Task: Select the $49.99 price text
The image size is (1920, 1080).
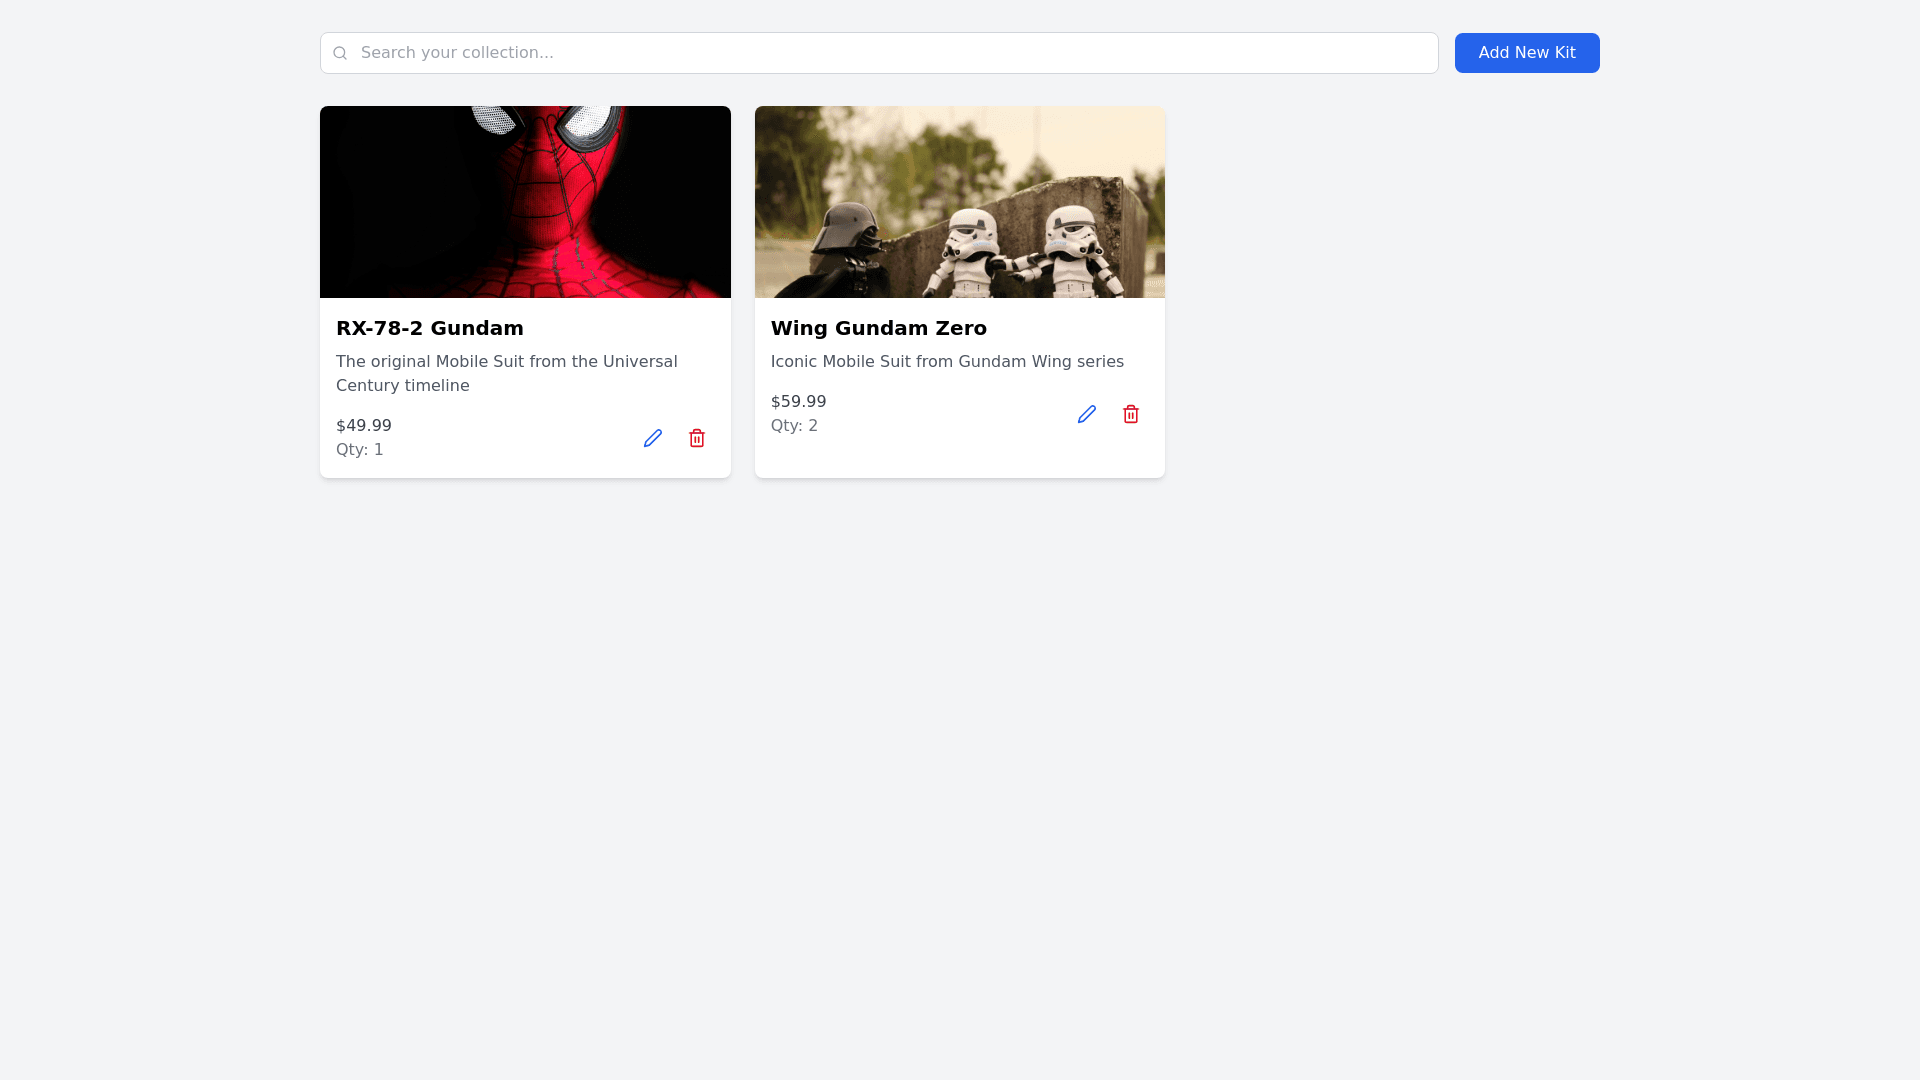Action: tap(364, 426)
